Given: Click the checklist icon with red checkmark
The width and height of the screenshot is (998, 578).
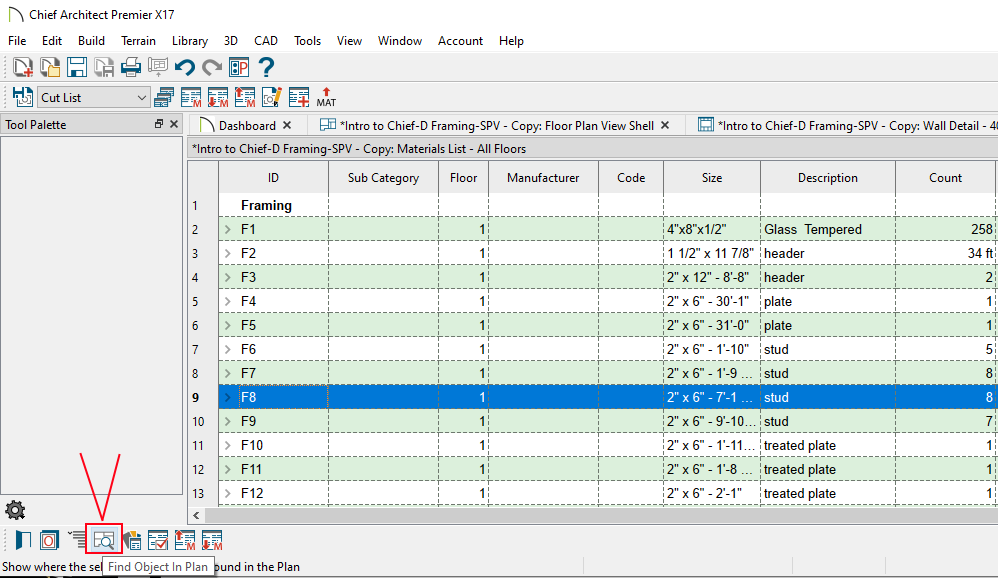Looking at the screenshot, I should [158, 540].
